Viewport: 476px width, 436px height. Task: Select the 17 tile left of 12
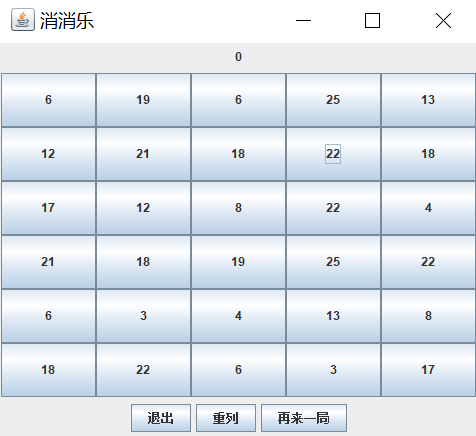coord(48,208)
